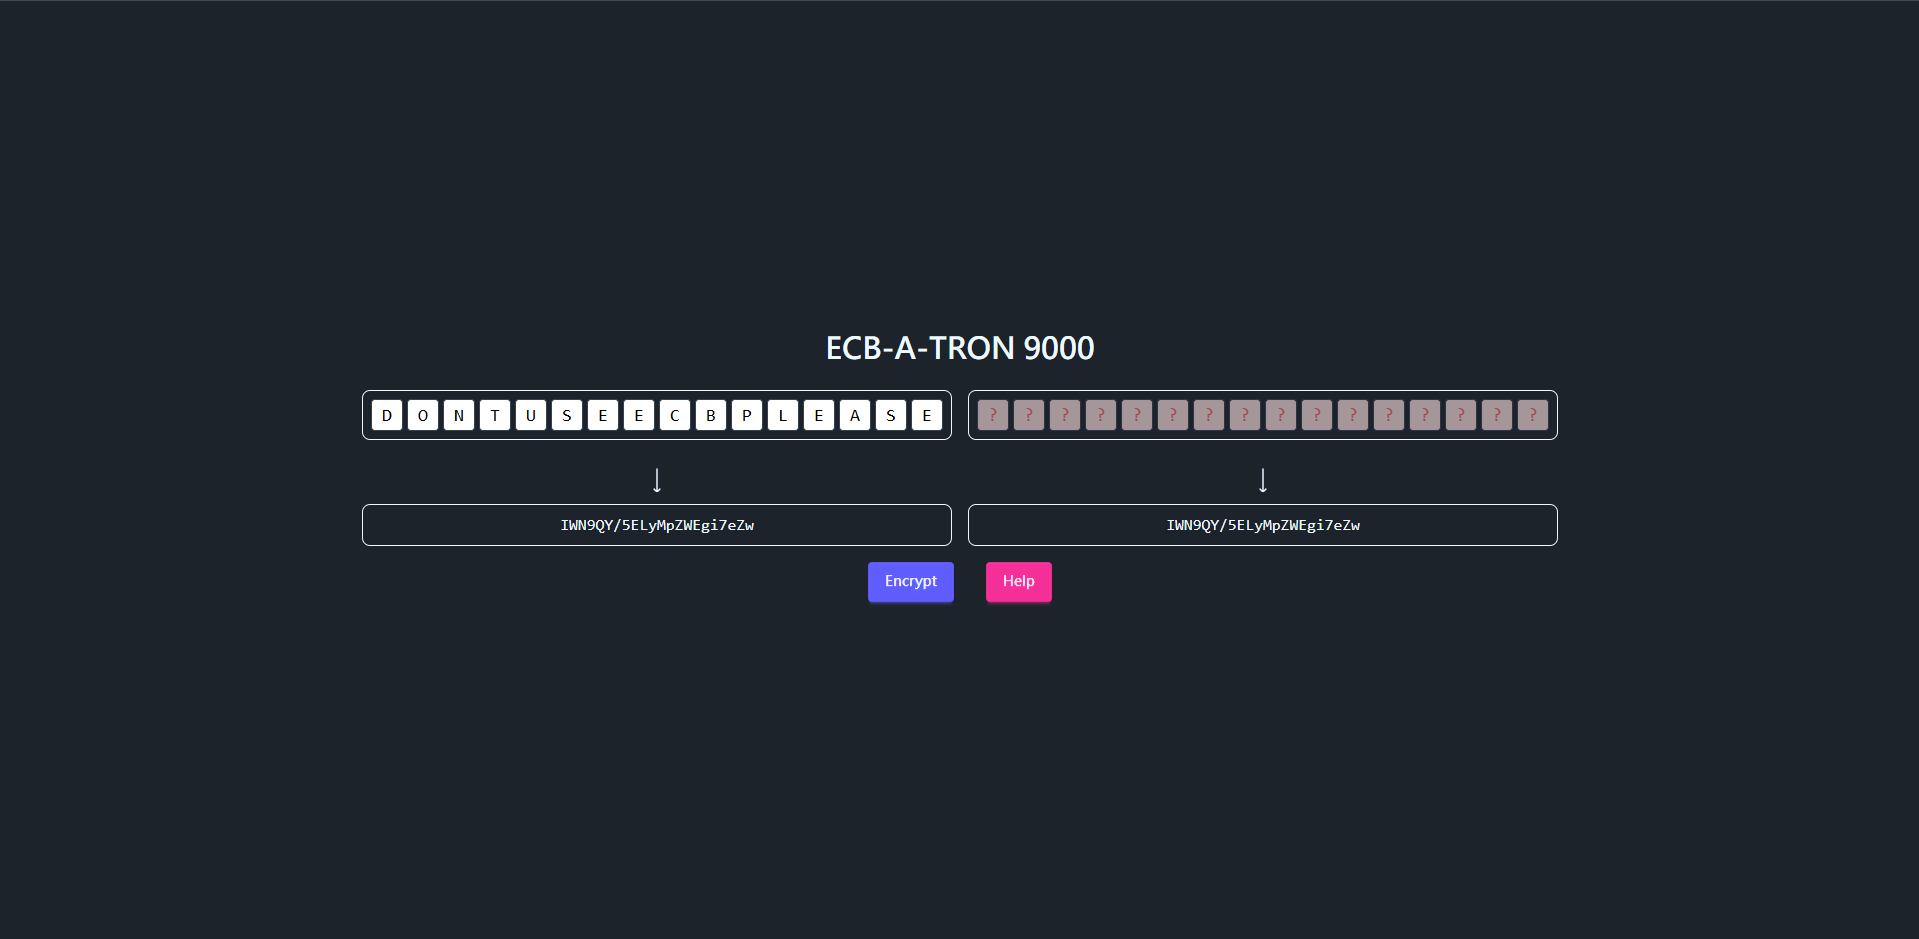Screen dimensions: 1919x939
Task: Focus the letter O input box
Action: [423, 415]
